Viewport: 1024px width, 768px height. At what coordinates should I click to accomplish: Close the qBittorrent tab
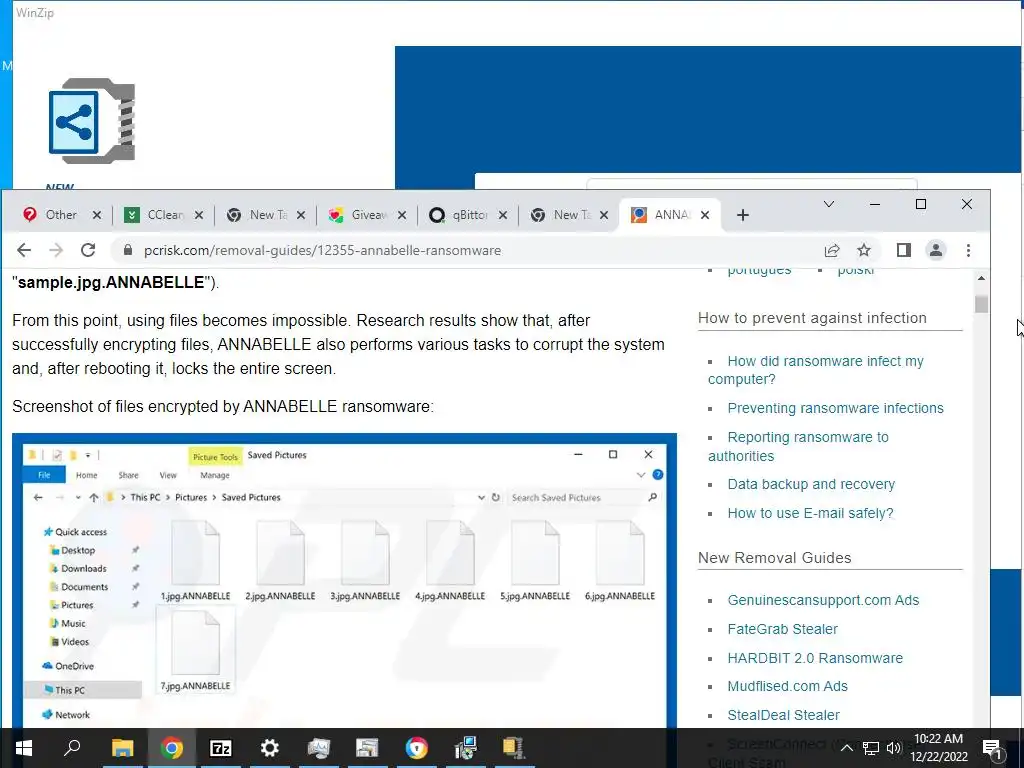(503, 215)
